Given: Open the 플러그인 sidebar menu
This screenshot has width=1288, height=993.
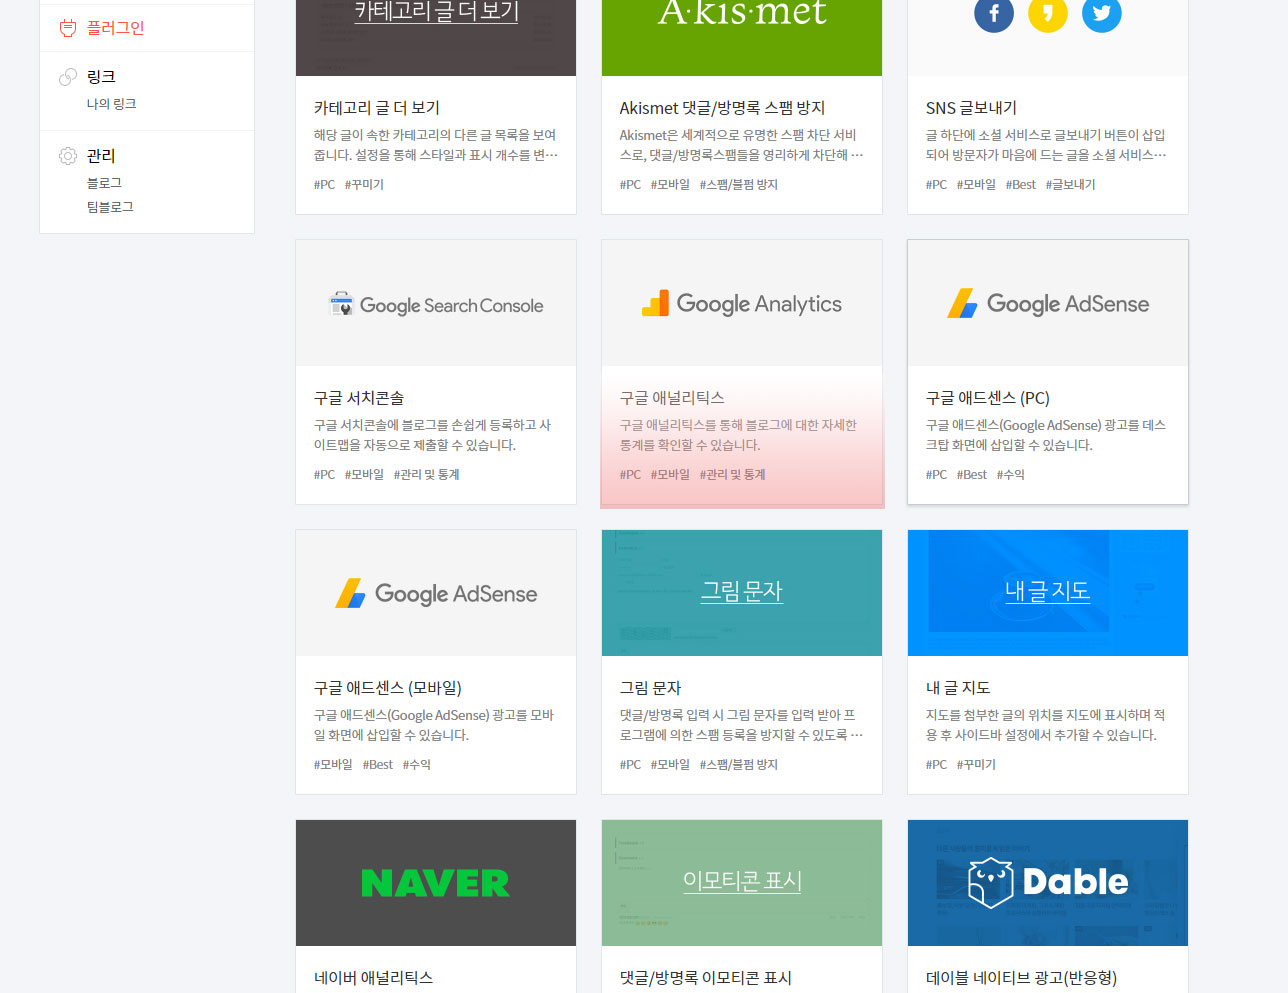Looking at the screenshot, I should (115, 28).
